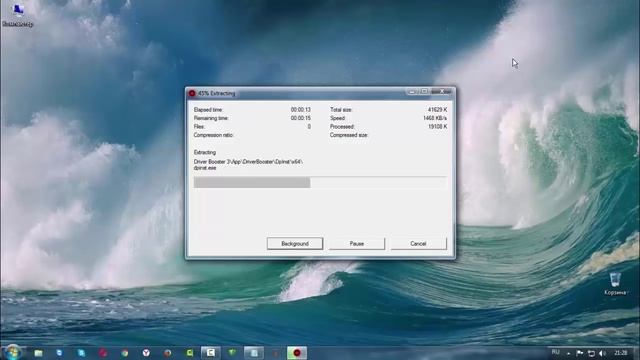The image size is (640, 360).
Task: Cancel the extraction process
Action: (418, 244)
